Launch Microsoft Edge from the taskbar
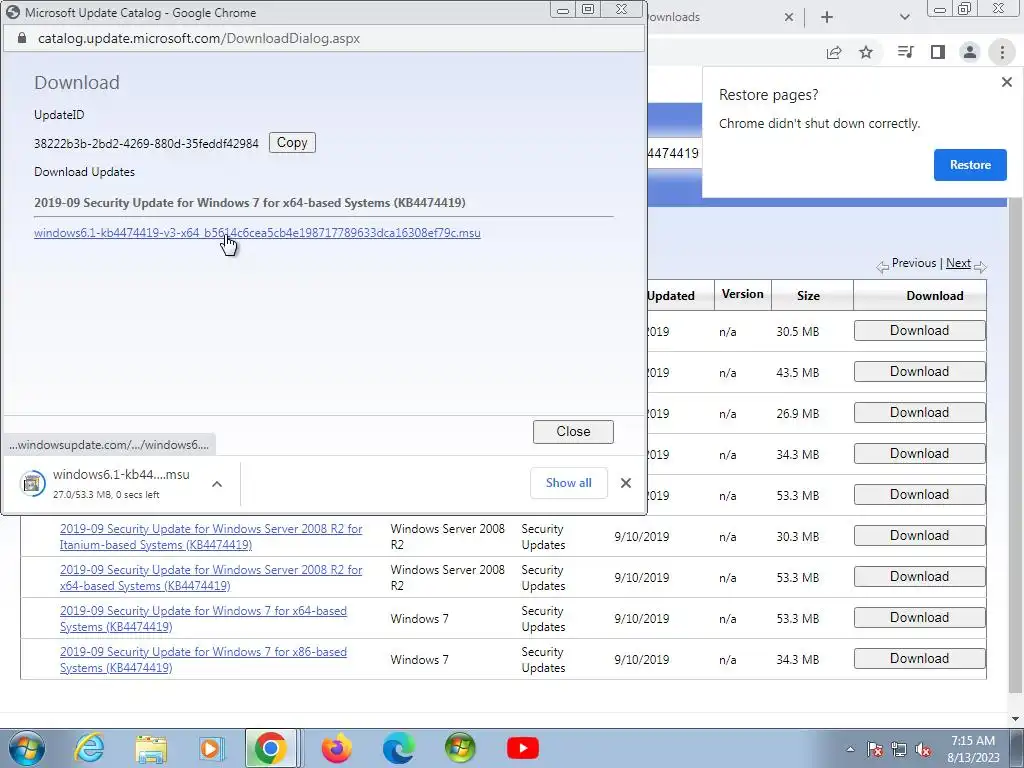The image size is (1024, 768). coord(398,748)
